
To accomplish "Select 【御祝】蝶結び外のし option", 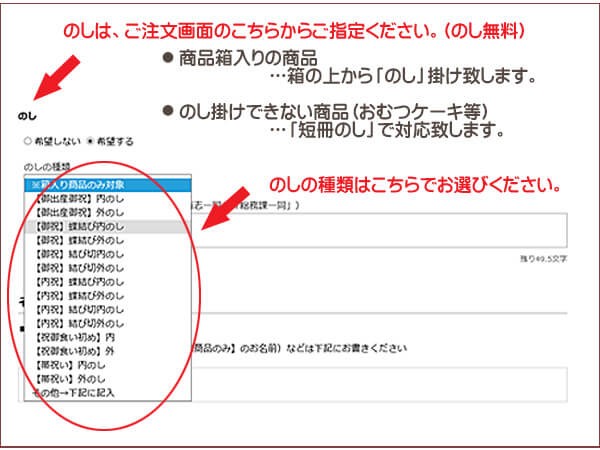I will [x=80, y=240].
